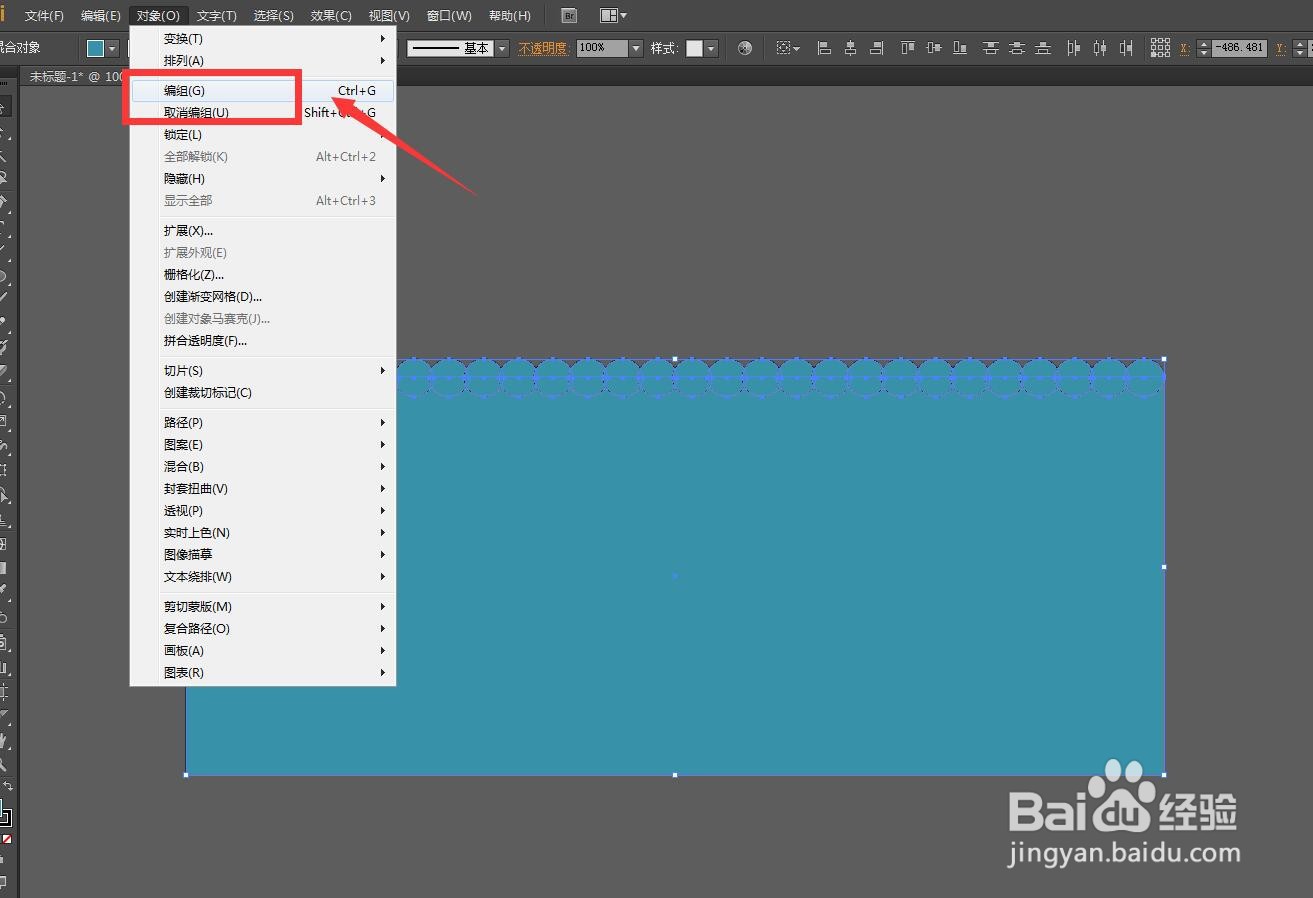Screen dimensions: 1313x898
Task: Open the 帮助(H) menu
Action: (510, 16)
